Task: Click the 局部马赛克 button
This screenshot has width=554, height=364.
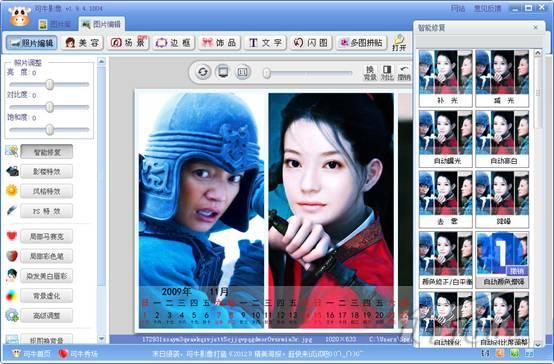Action: coord(47,236)
